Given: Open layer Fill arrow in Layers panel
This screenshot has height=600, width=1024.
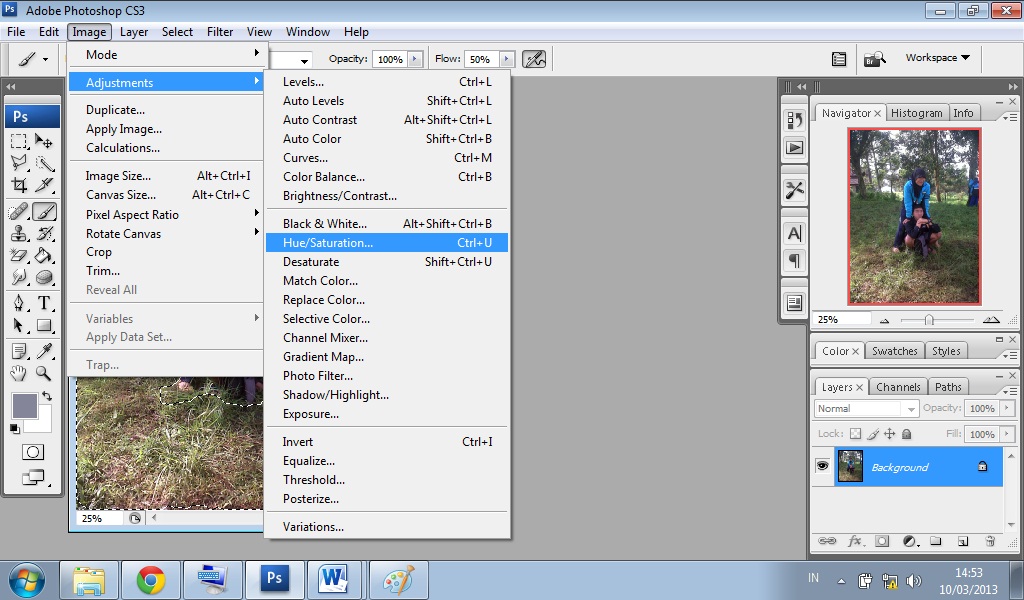Looking at the screenshot, I should click(1006, 434).
